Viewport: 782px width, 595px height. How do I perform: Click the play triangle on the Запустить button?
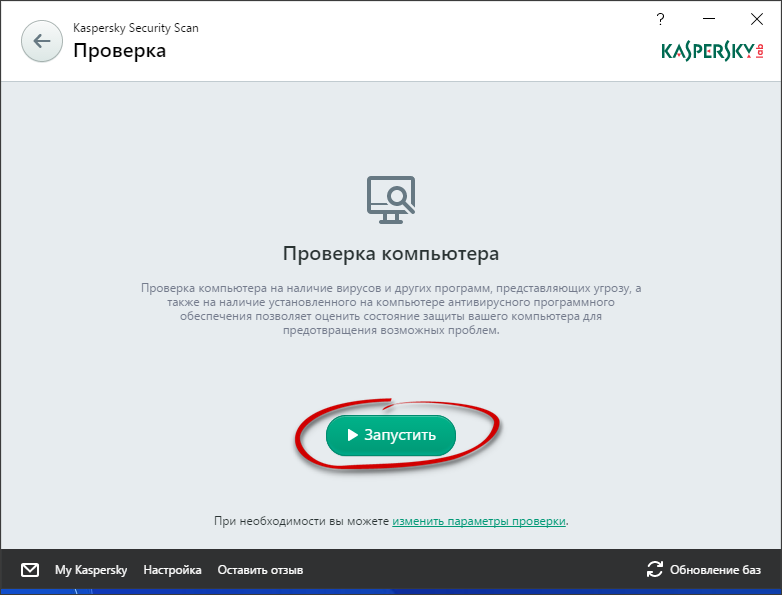(353, 436)
